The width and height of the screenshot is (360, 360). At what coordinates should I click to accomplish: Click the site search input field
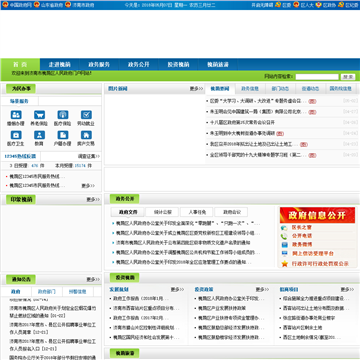pyautogui.click(x=317, y=77)
